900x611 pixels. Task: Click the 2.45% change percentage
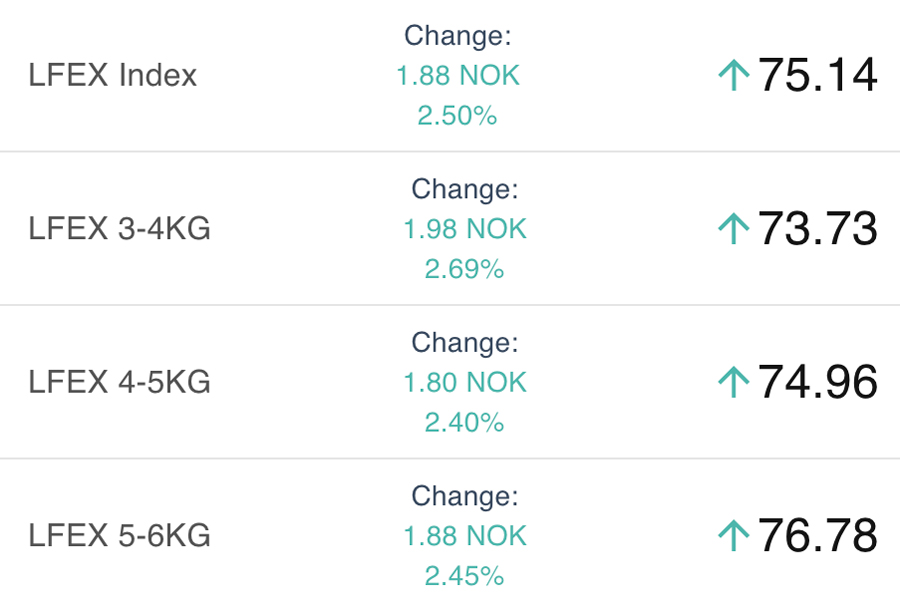click(x=464, y=576)
